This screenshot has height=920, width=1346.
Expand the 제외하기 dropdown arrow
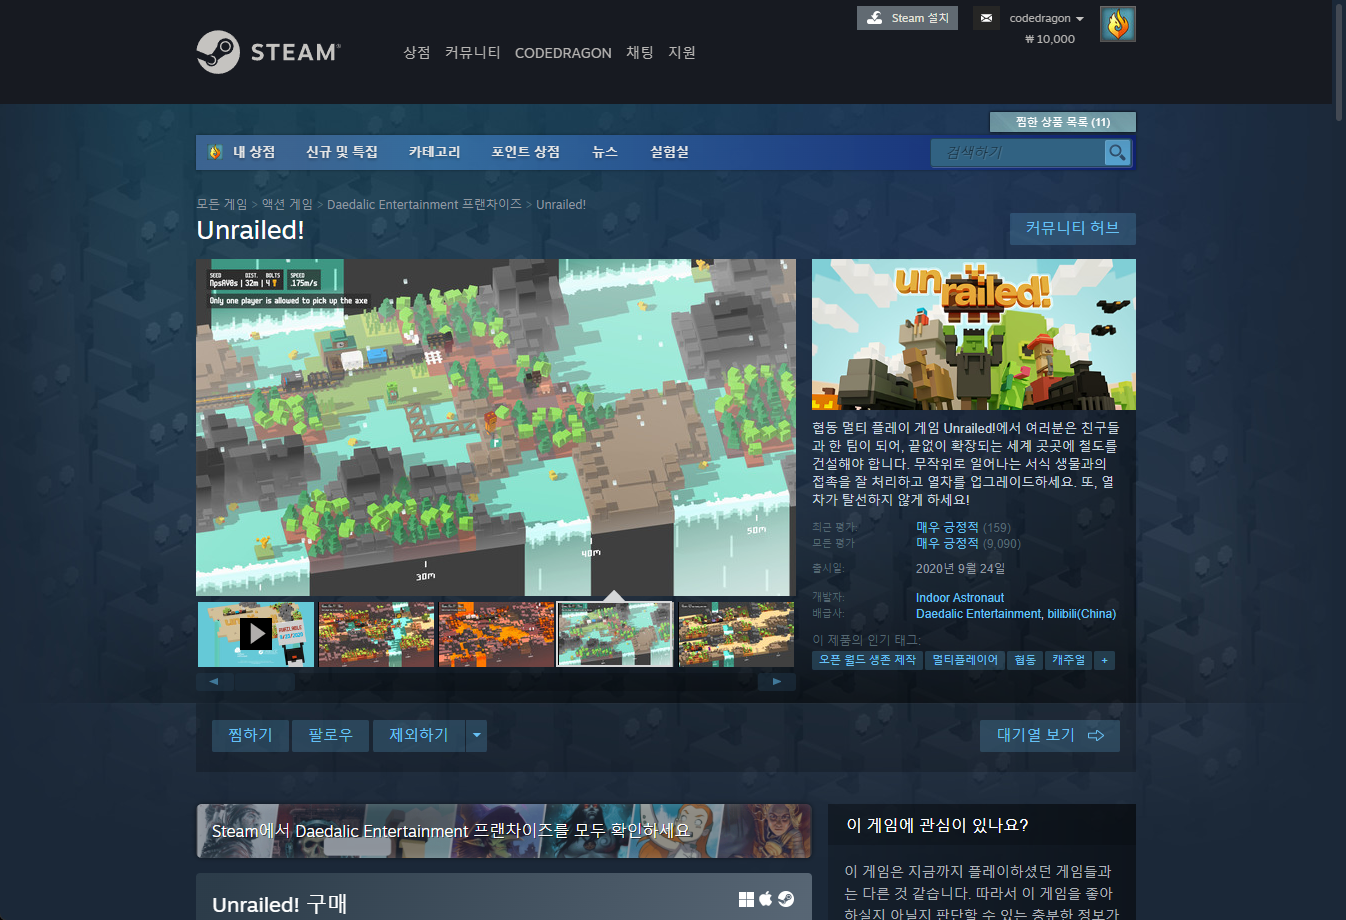pyautogui.click(x=476, y=735)
